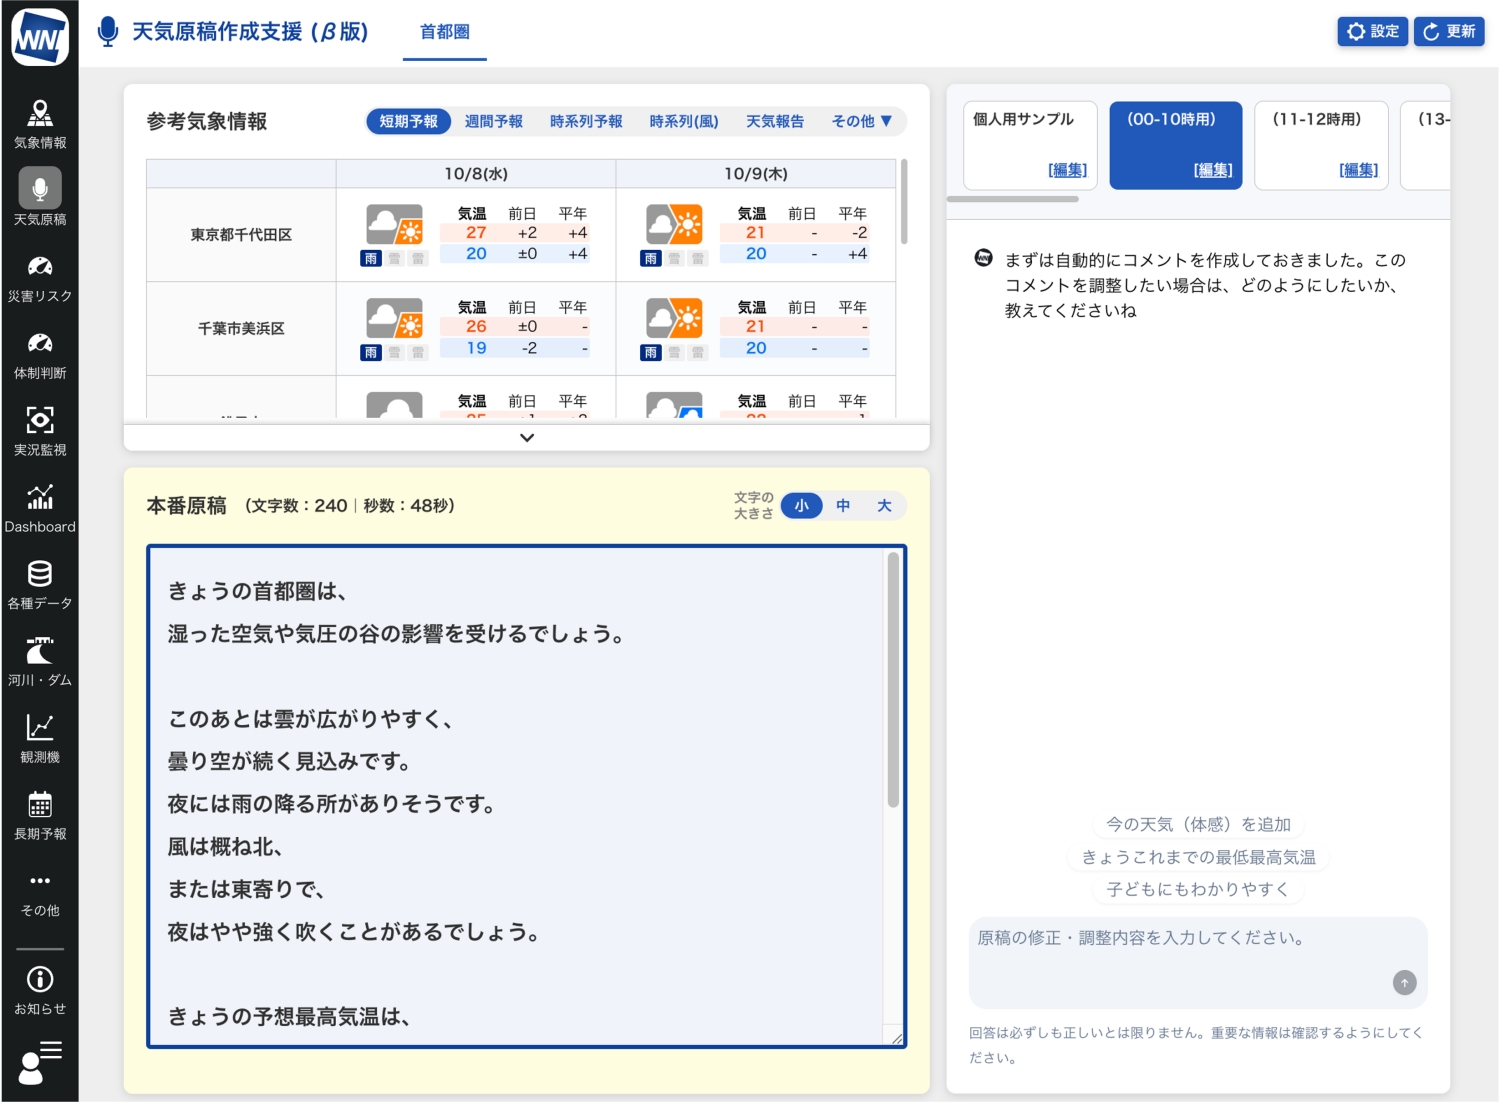Open the その他 dropdown in weather tabs
Viewport: 1500px width, 1102px height.
point(861,121)
